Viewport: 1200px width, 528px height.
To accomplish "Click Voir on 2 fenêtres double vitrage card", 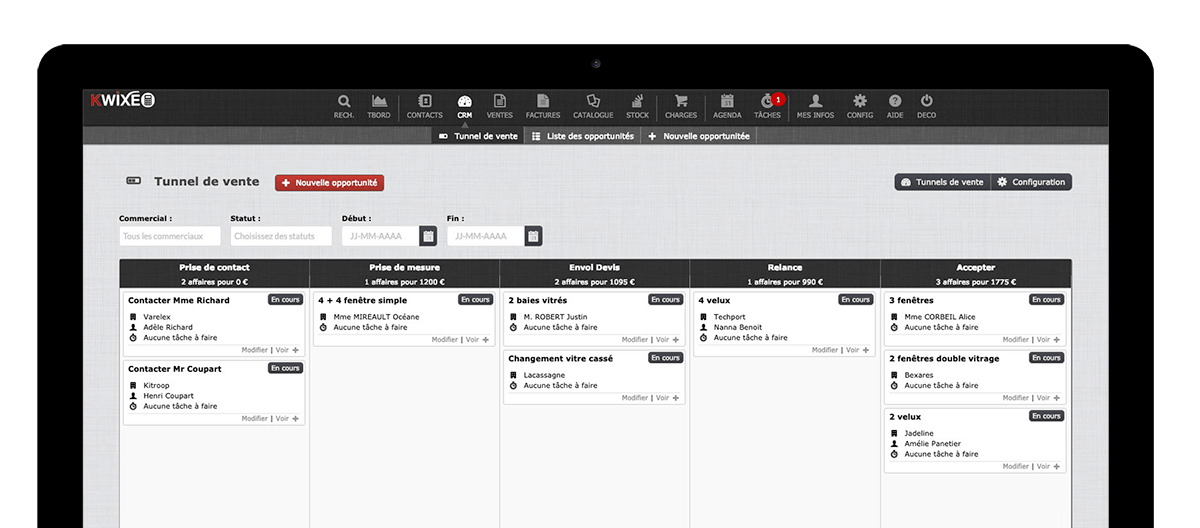I will [1043, 398].
